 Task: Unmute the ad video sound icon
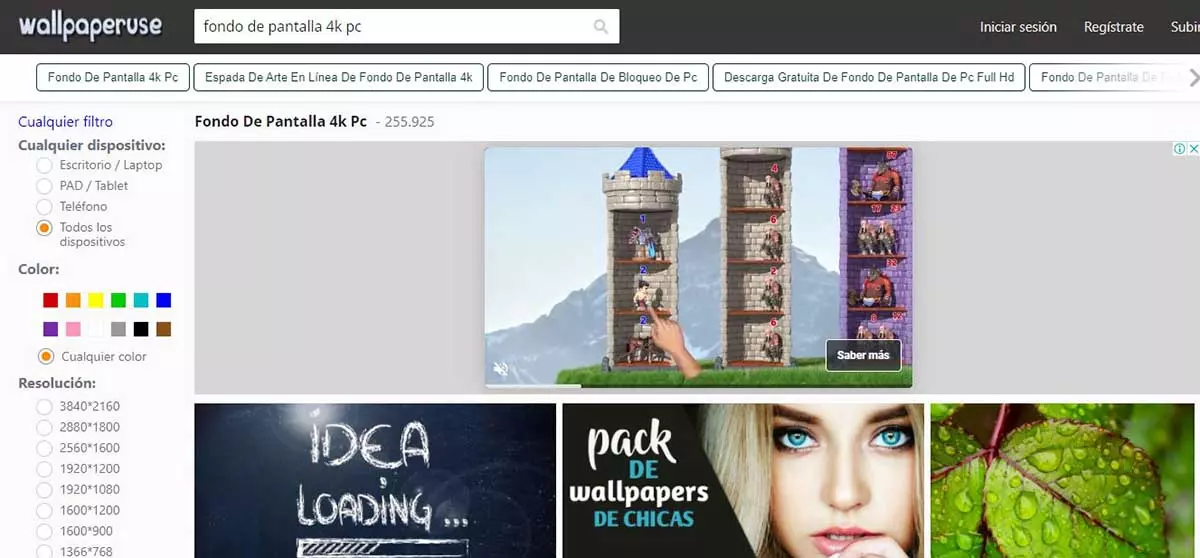click(502, 369)
